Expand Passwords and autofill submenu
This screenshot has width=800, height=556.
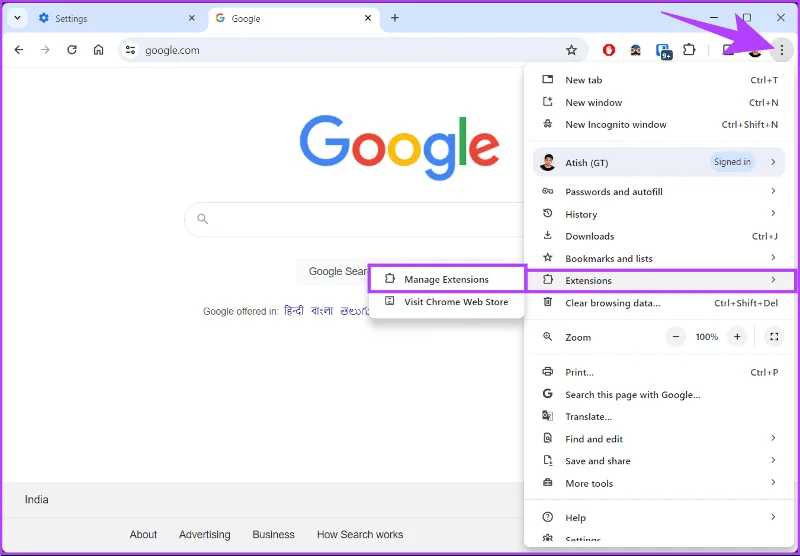click(x=659, y=192)
